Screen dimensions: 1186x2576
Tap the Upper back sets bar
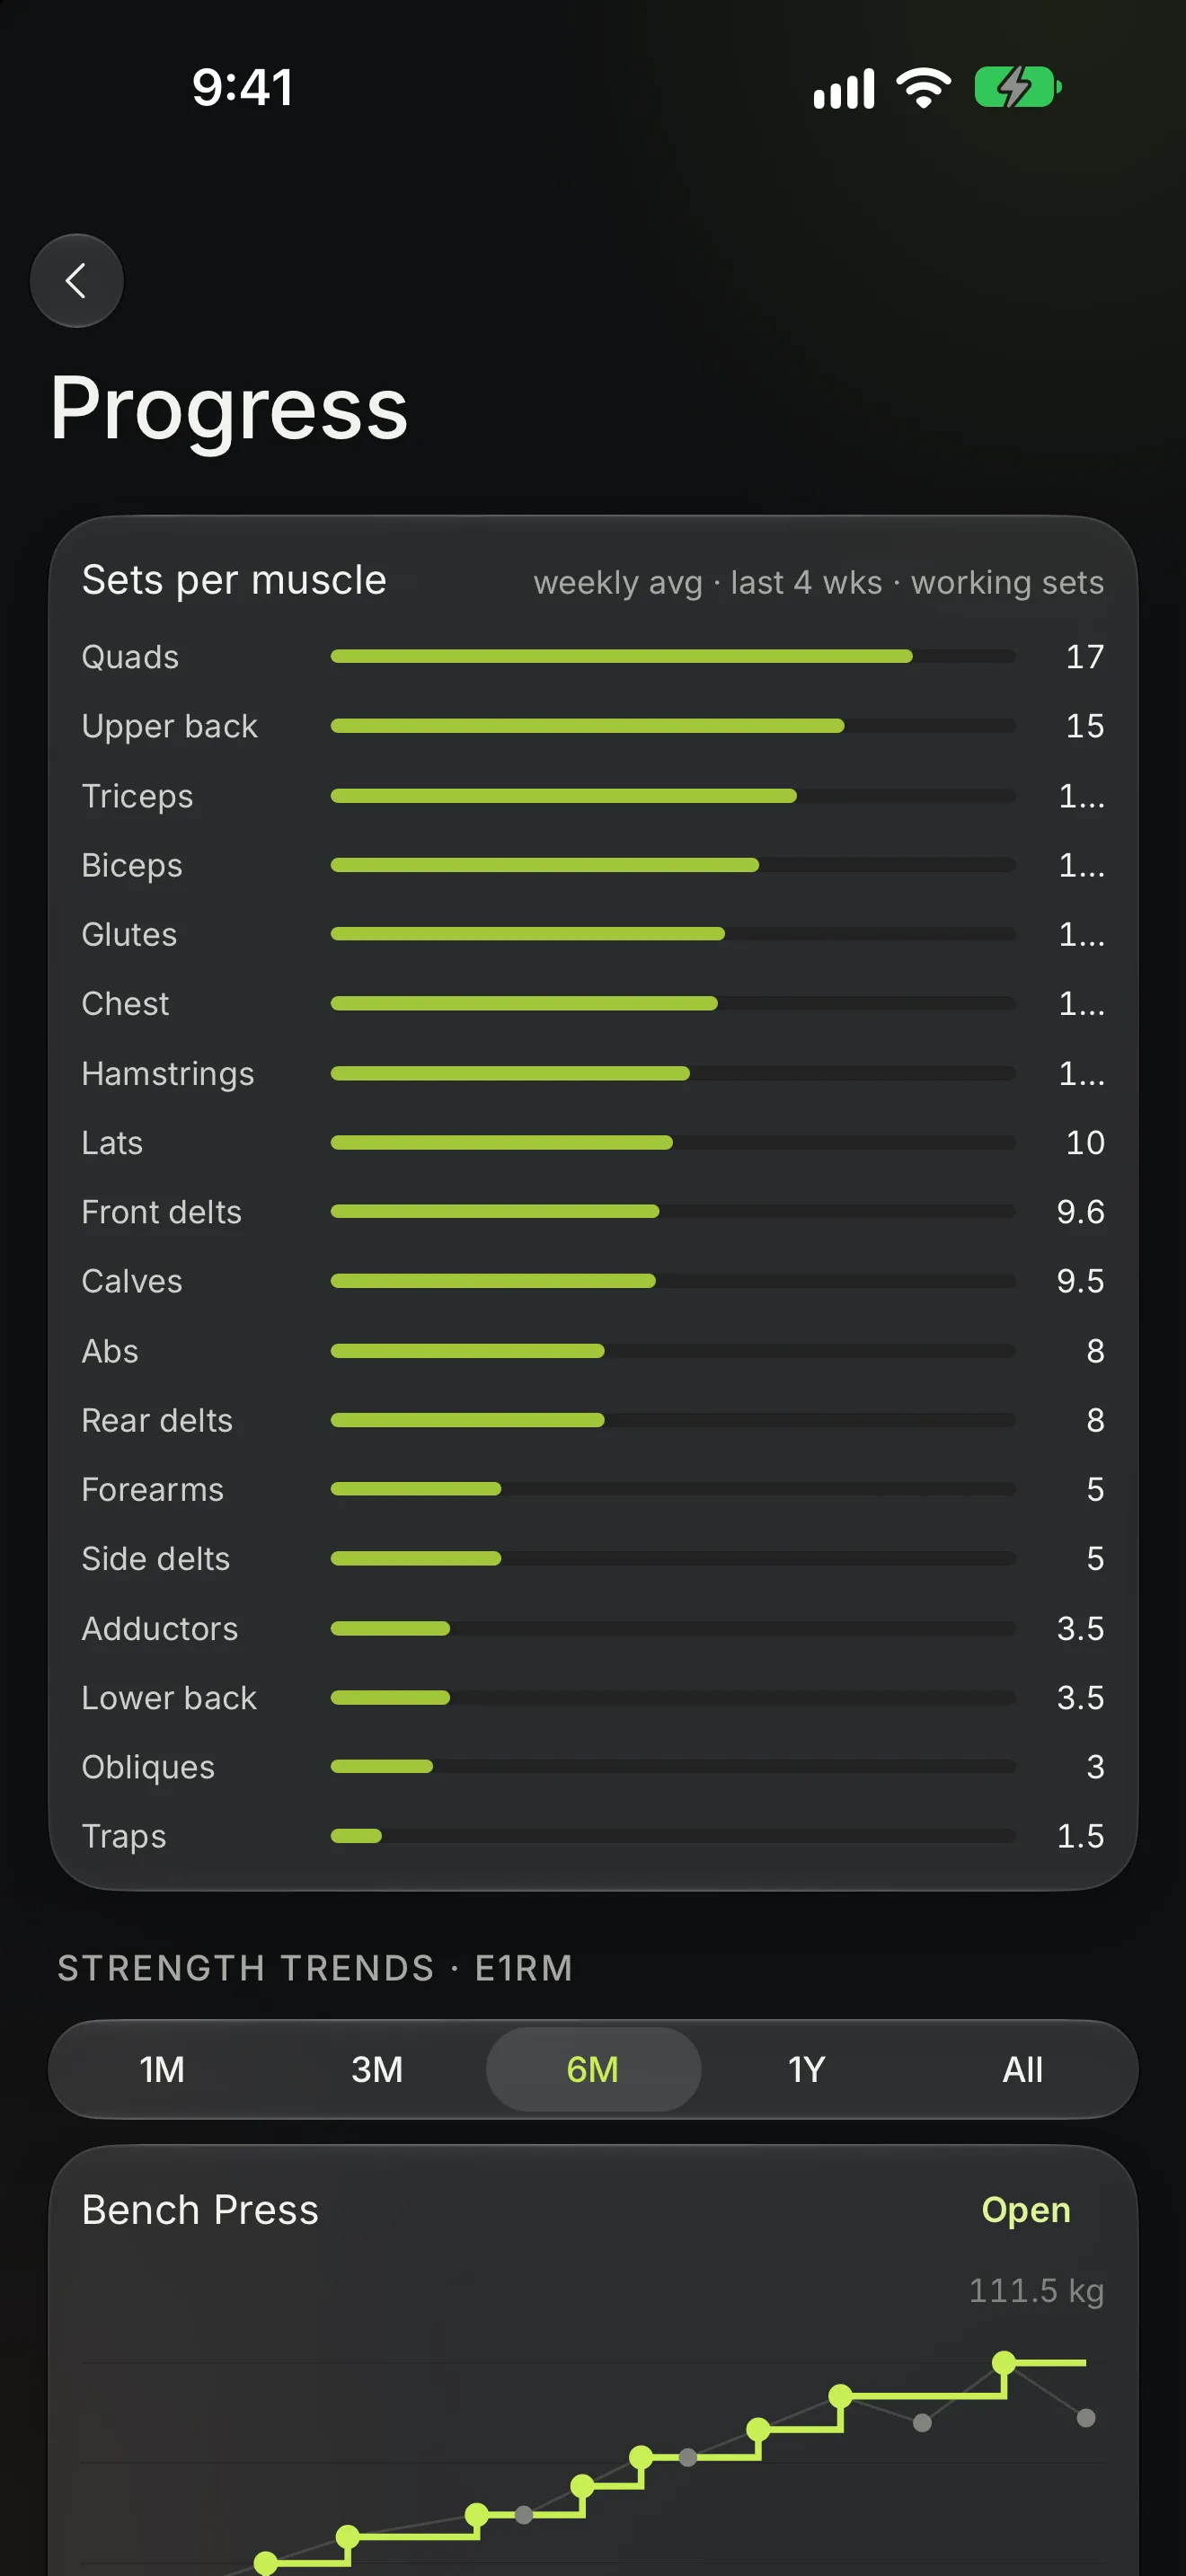click(x=673, y=726)
